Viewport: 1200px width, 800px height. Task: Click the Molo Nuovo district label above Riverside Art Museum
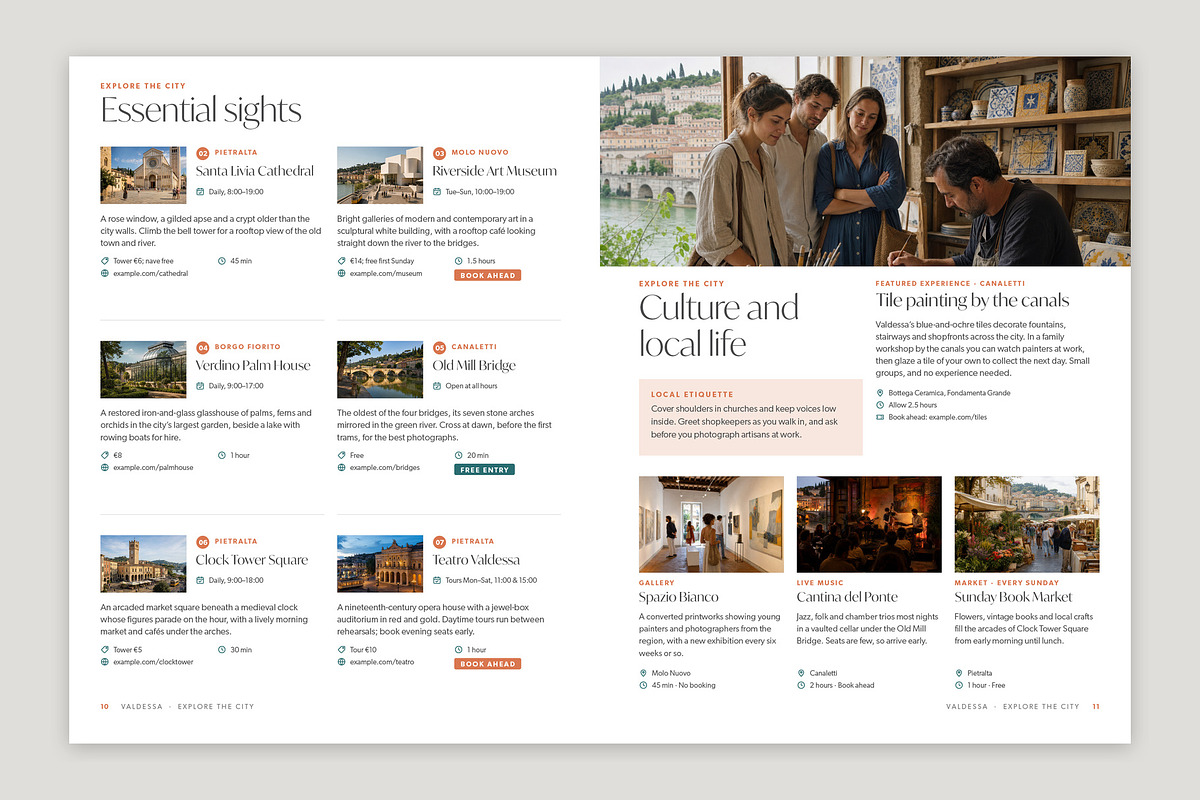pos(480,153)
